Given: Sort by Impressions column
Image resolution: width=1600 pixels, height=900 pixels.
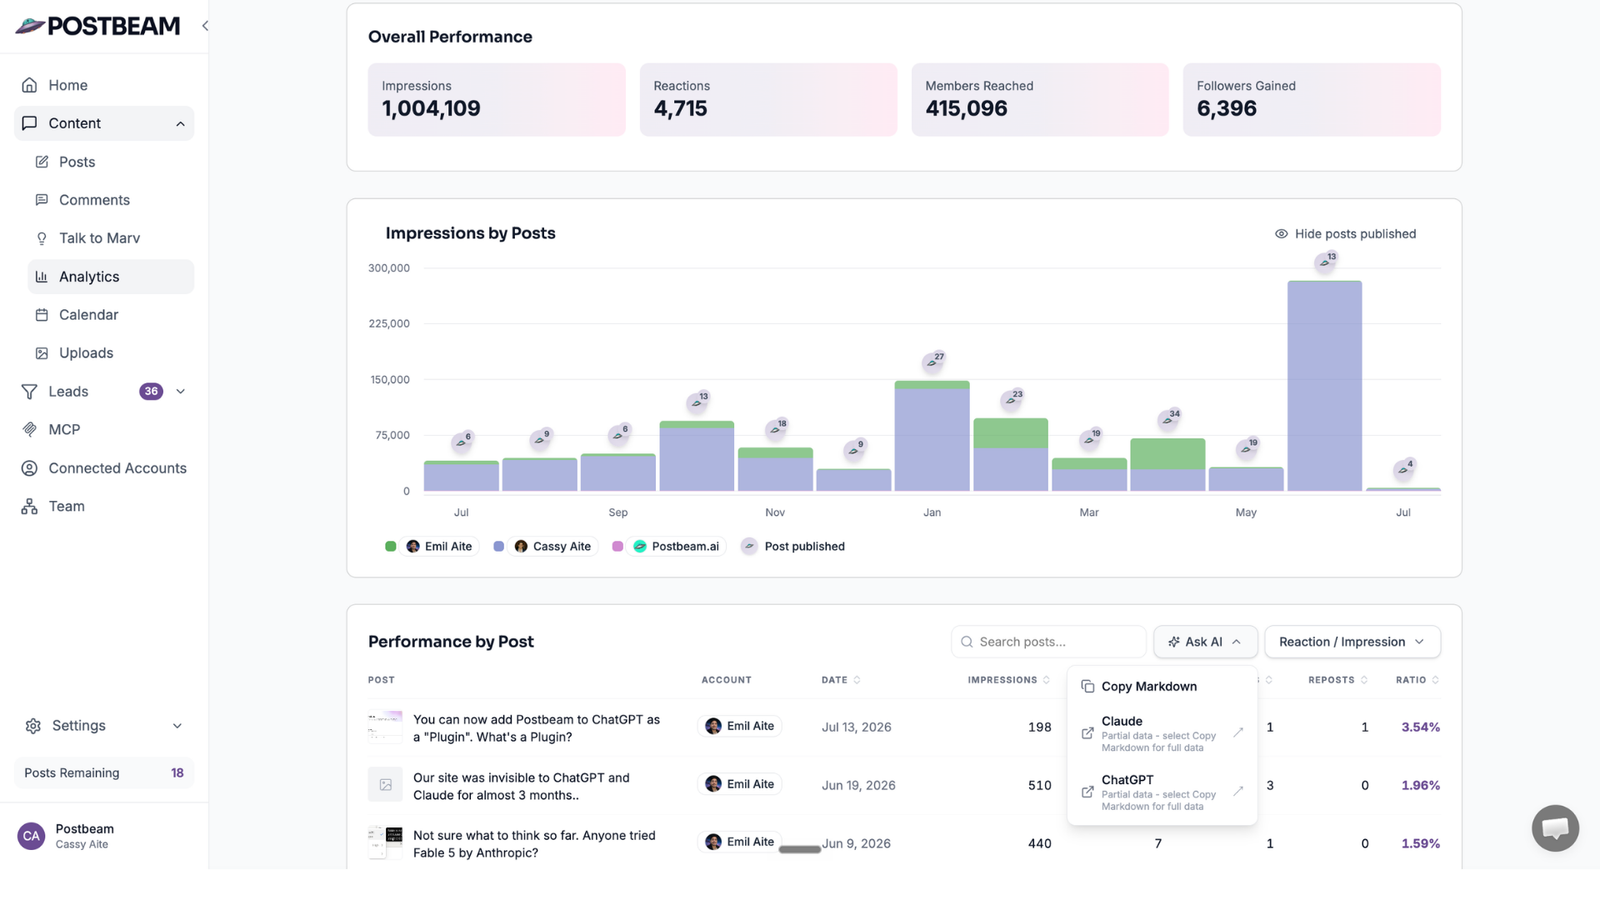Looking at the screenshot, I should pyautogui.click(x=1009, y=680).
